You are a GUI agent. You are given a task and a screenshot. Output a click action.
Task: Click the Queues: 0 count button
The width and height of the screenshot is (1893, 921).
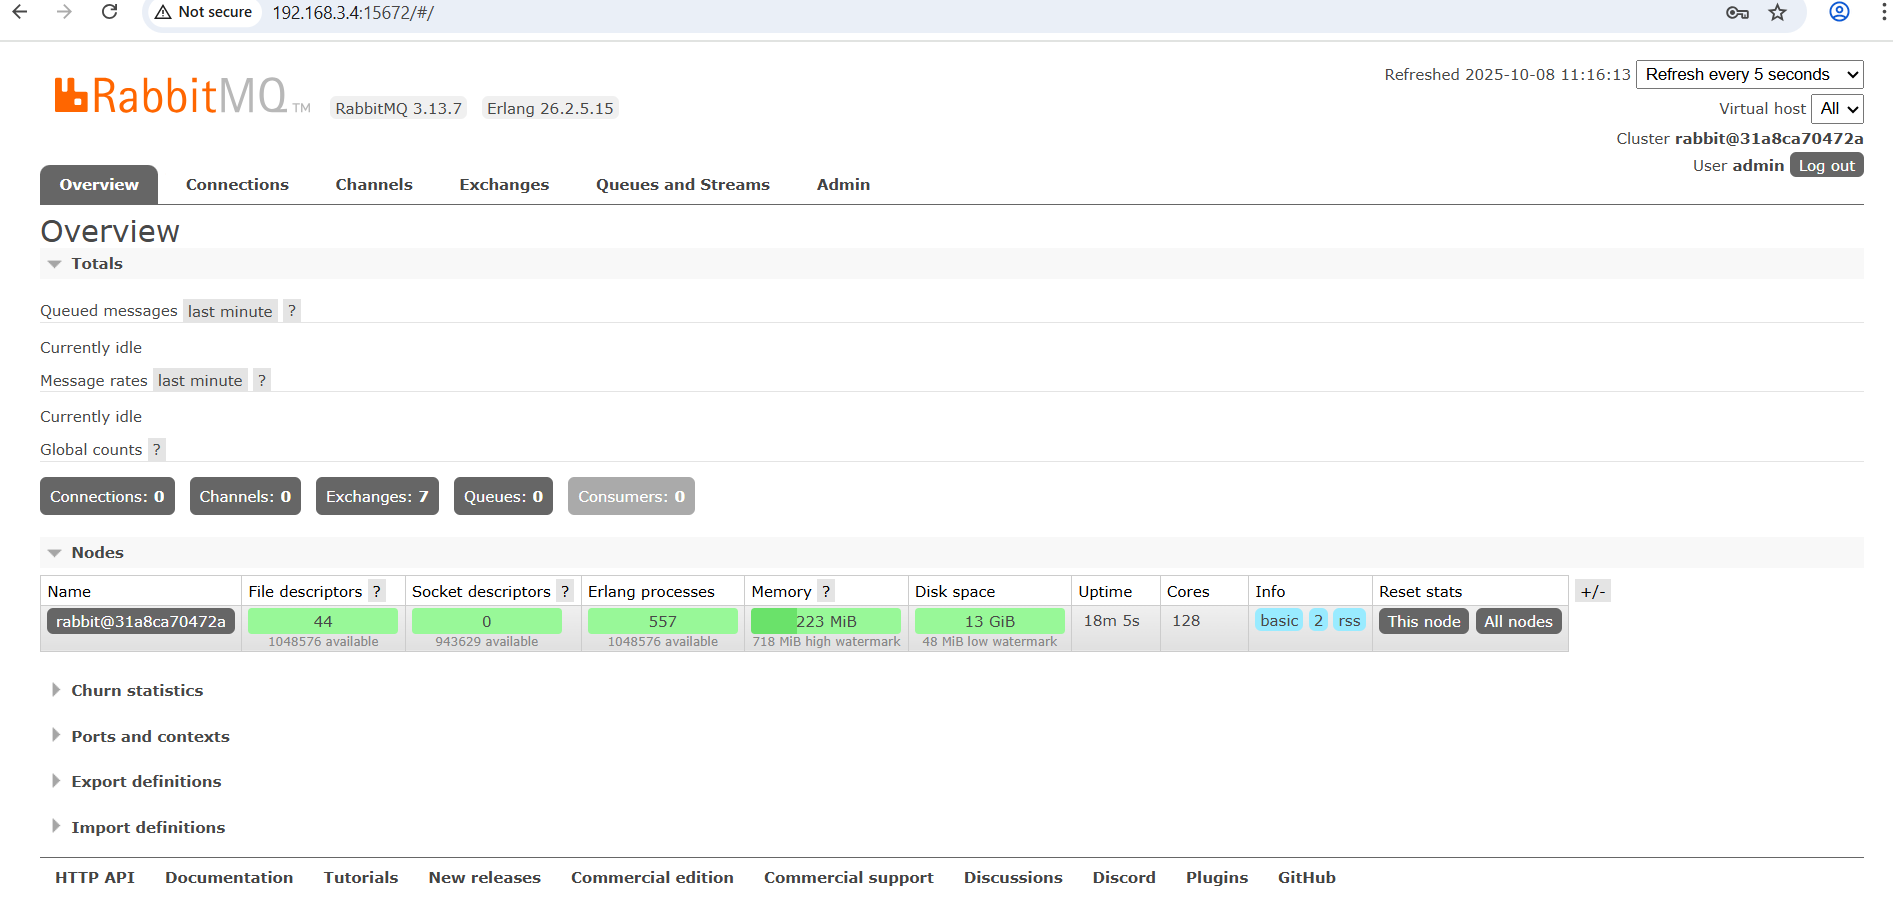click(503, 496)
